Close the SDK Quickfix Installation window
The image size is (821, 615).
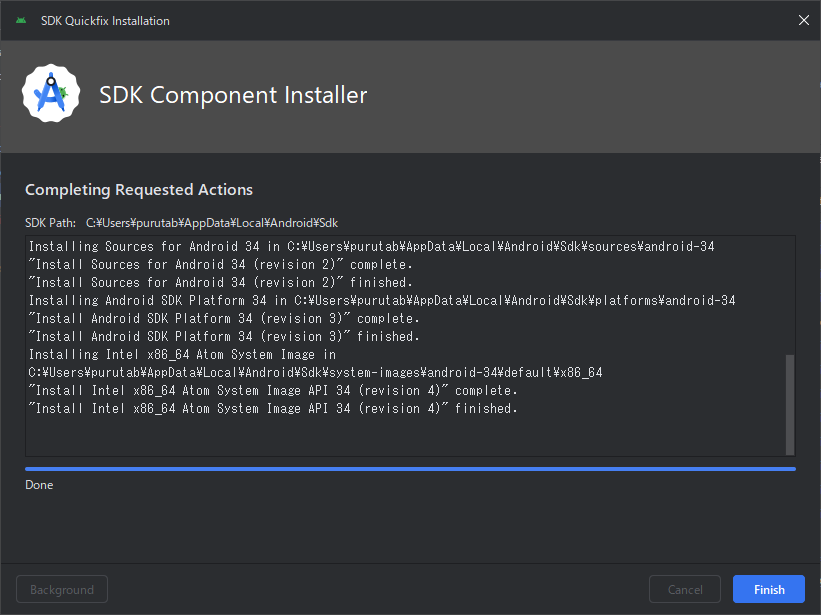[803, 19]
